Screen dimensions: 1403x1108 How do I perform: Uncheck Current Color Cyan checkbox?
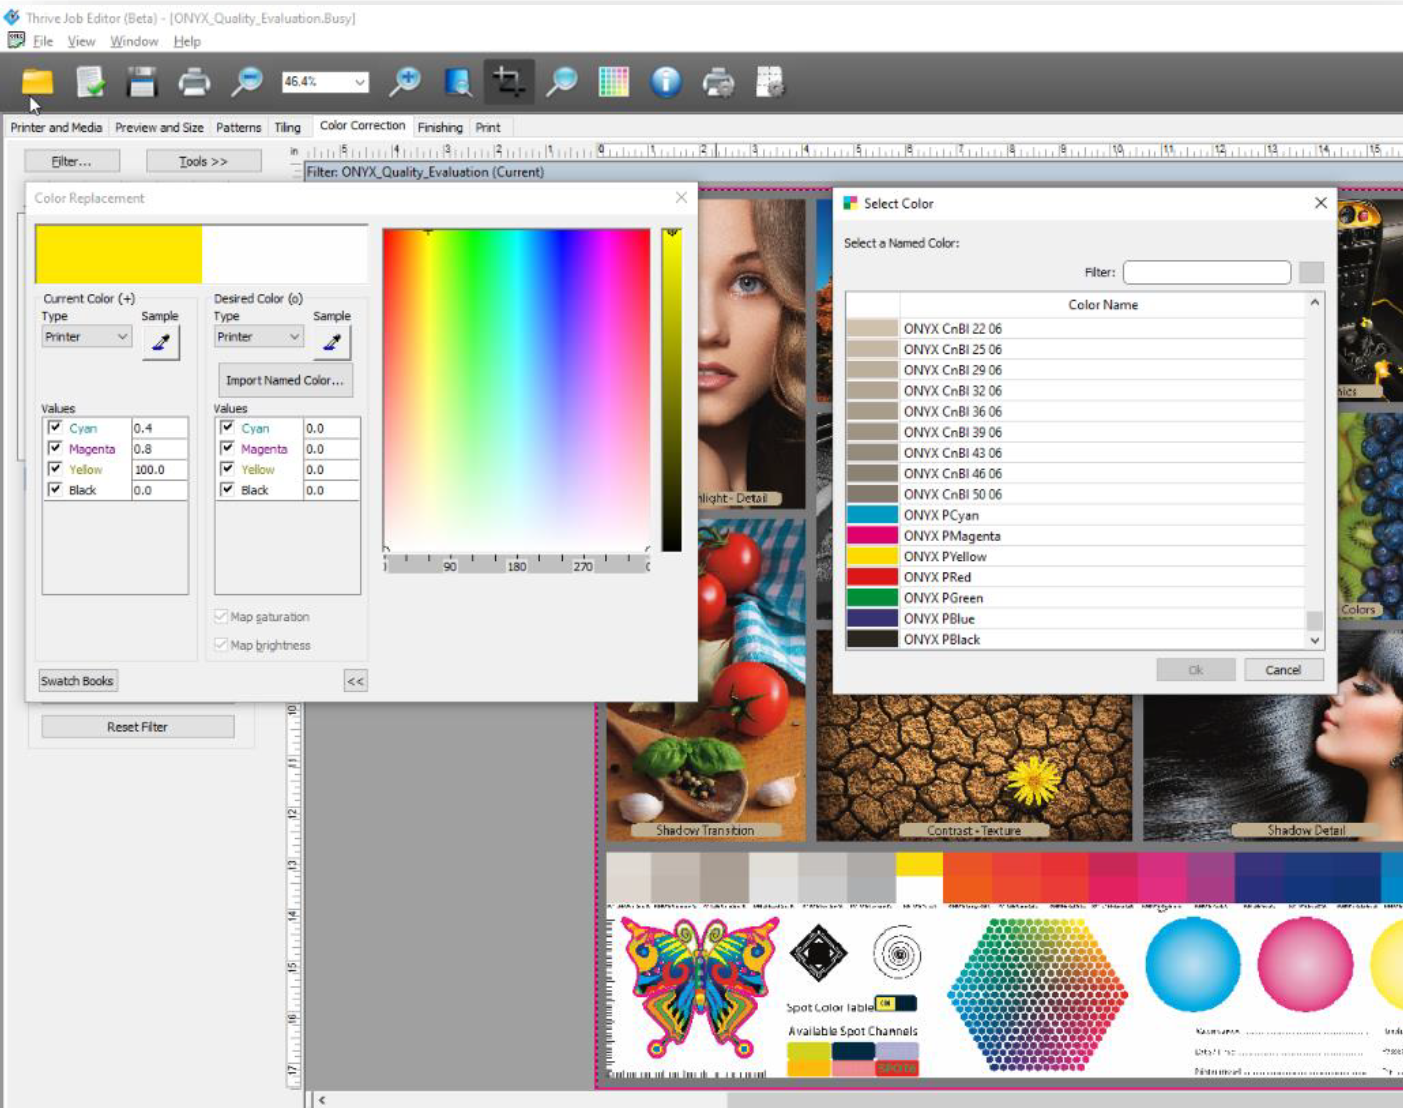56,428
